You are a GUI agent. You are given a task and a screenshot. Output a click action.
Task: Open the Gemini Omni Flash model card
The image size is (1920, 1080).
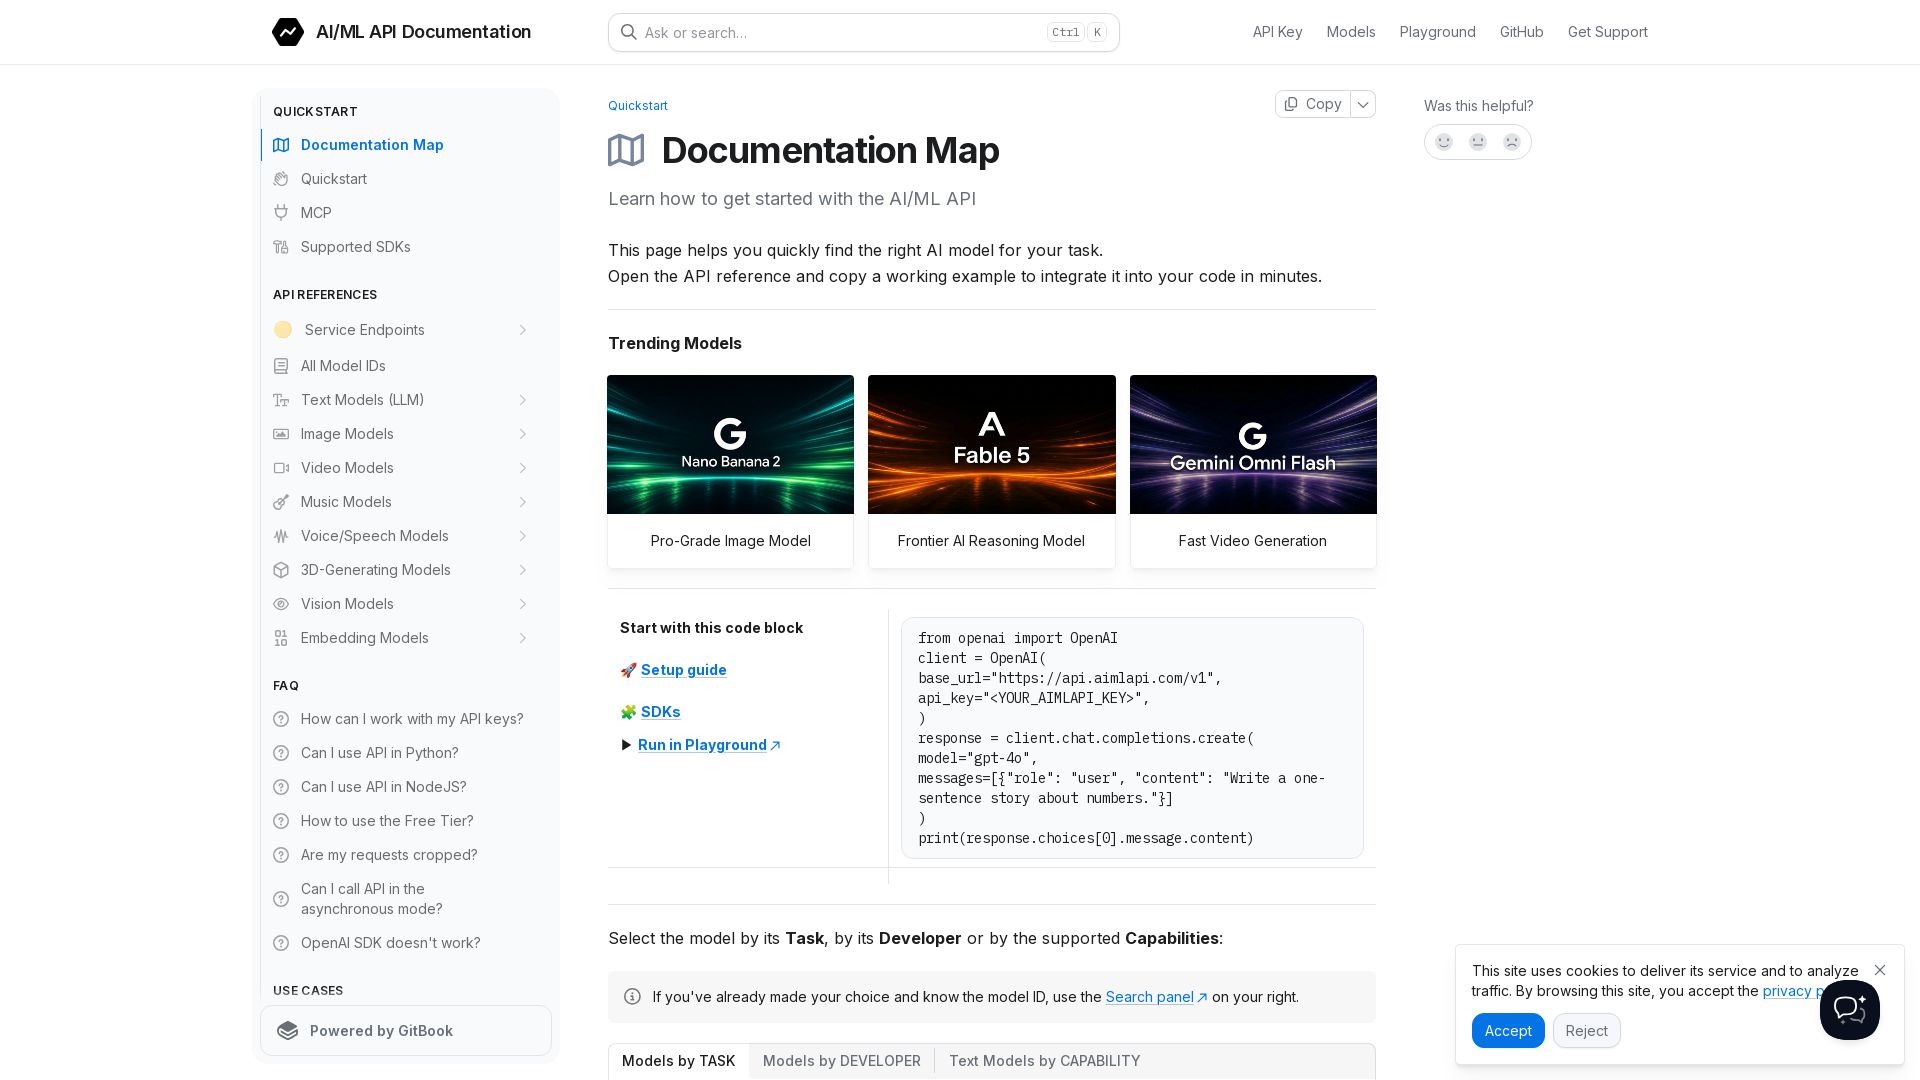tap(1253, 472)
